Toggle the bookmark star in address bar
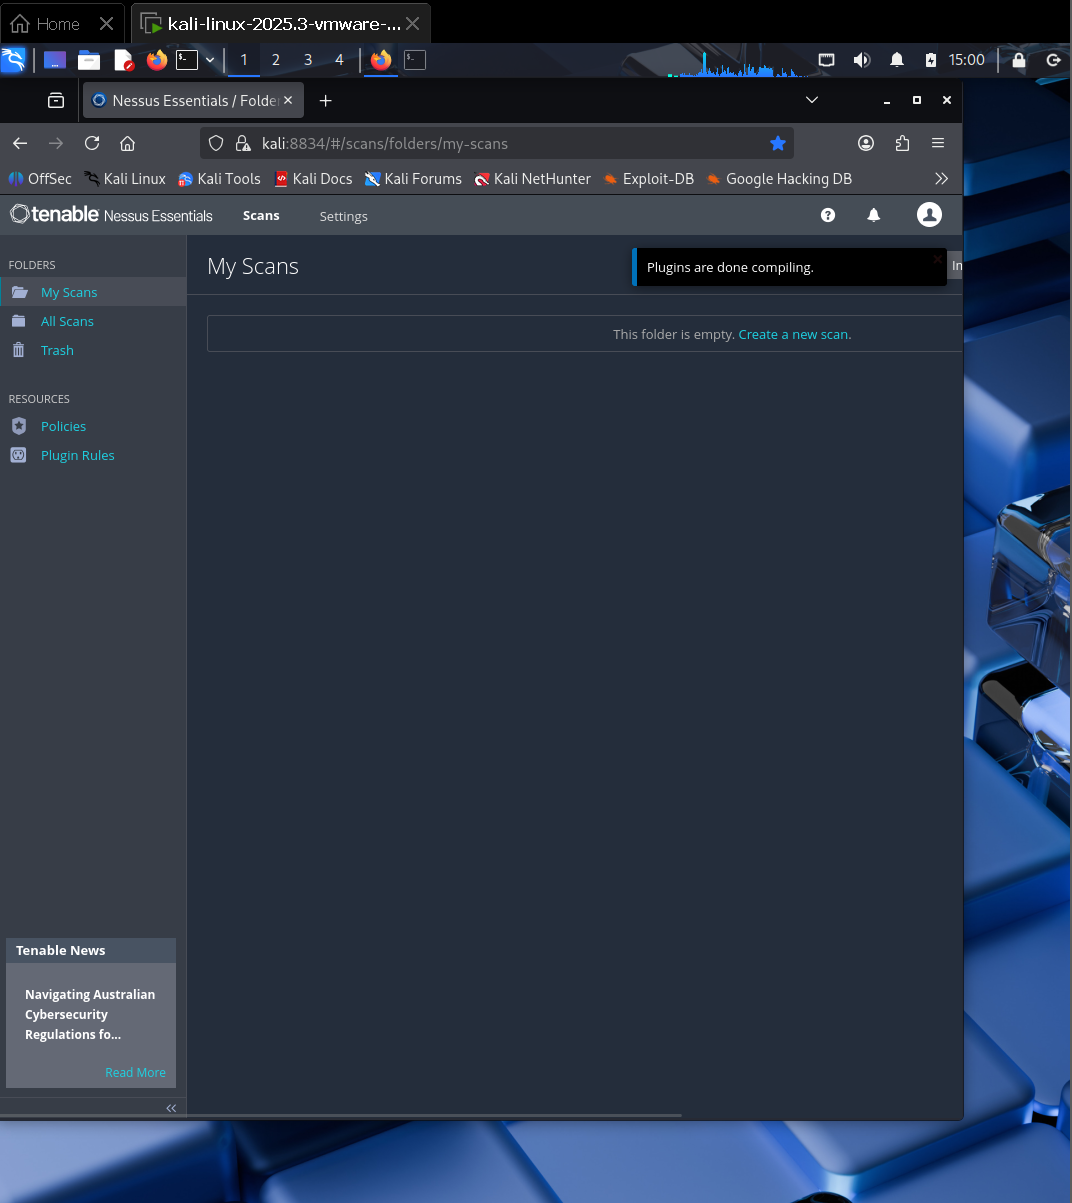The width and height of the screenshot is (1072, 1203). pos(778,143)
